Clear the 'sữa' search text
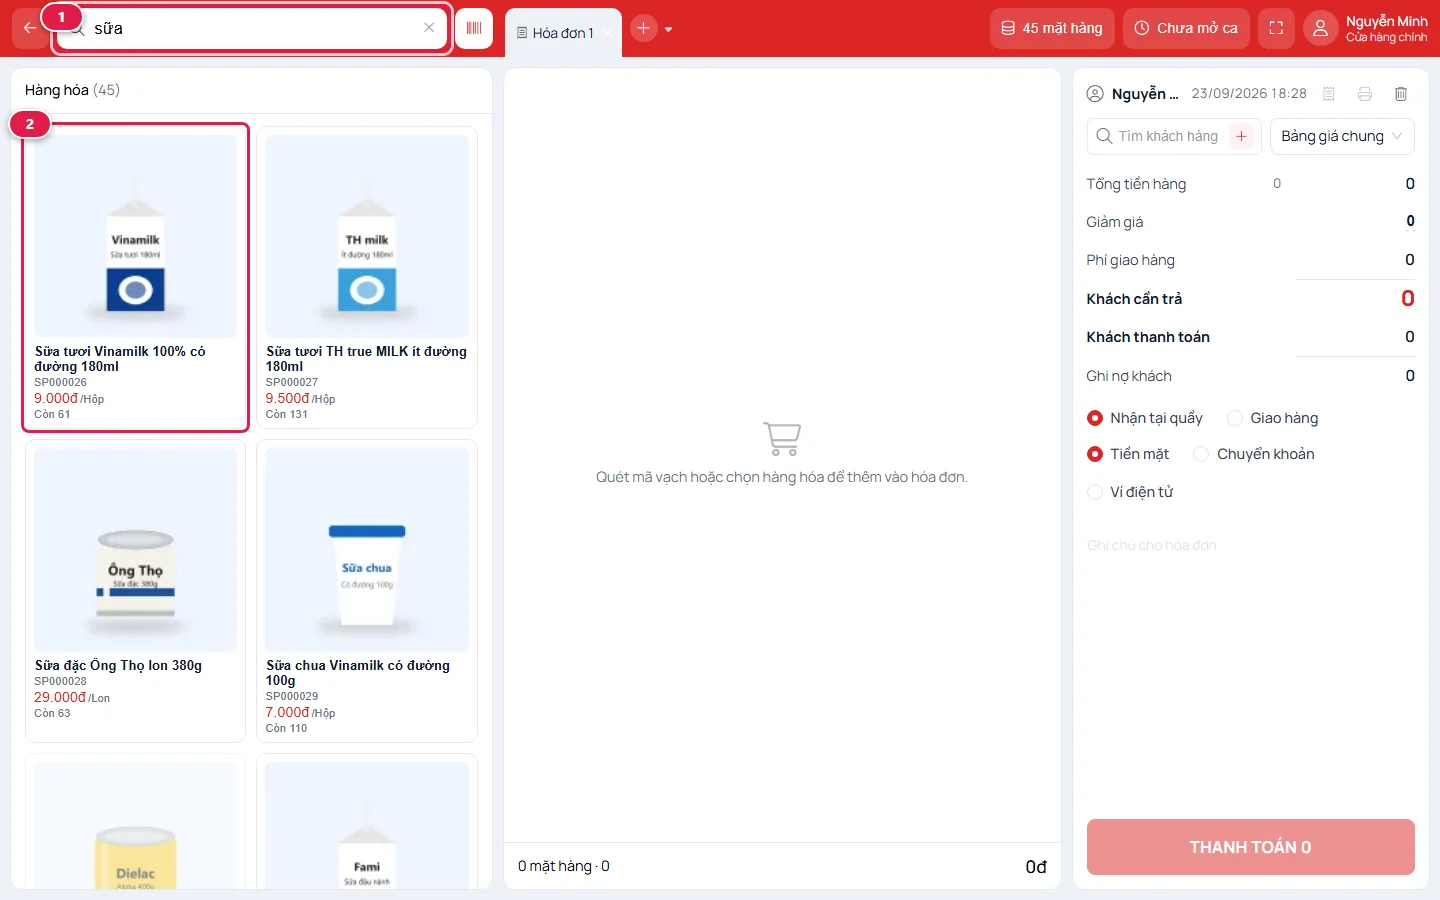The height and width of the screenshot is (900, 1440). tap(429, 28)
